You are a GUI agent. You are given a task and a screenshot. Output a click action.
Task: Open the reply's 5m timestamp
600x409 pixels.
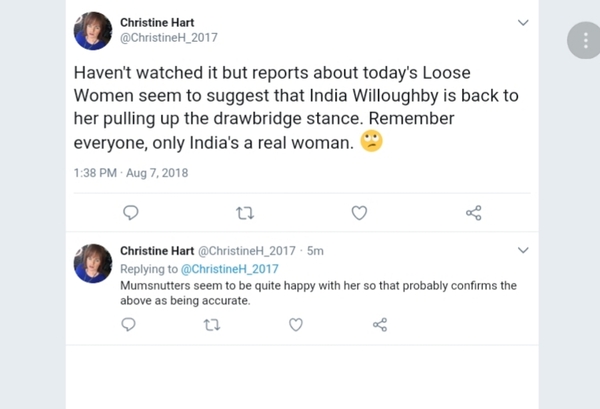pyautogui.click(x=315, y=250)
